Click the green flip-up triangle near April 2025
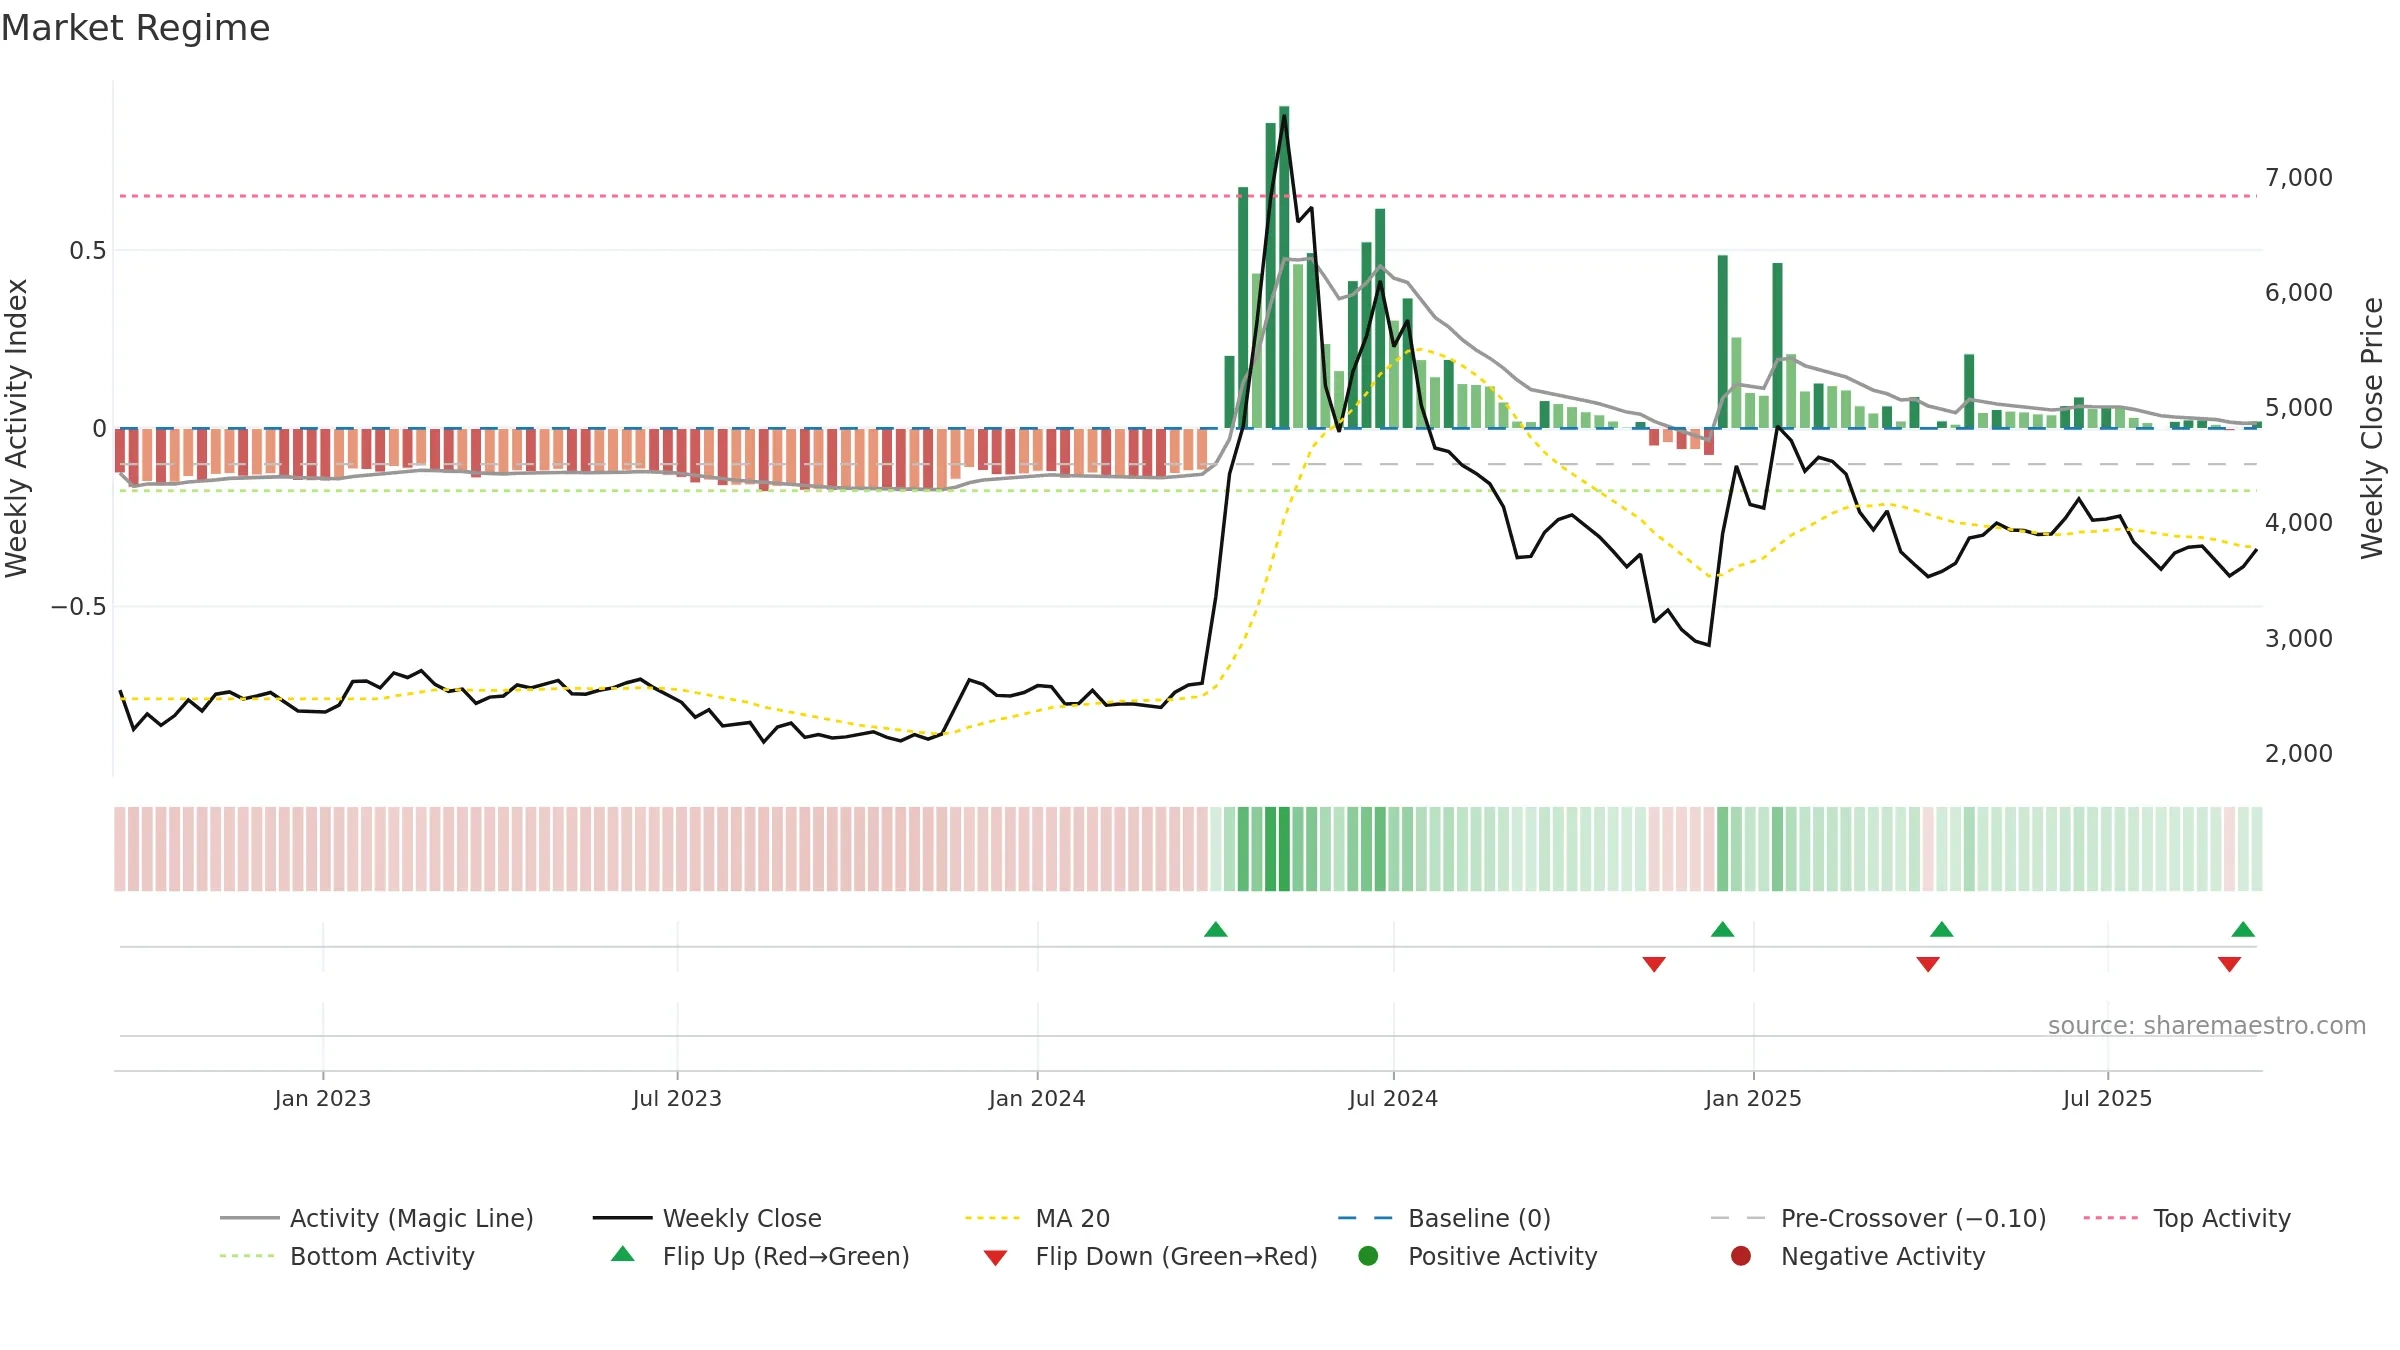Image resolution: width=2400 pixels, height=1350 pixels. click(x=1942, y=930)
